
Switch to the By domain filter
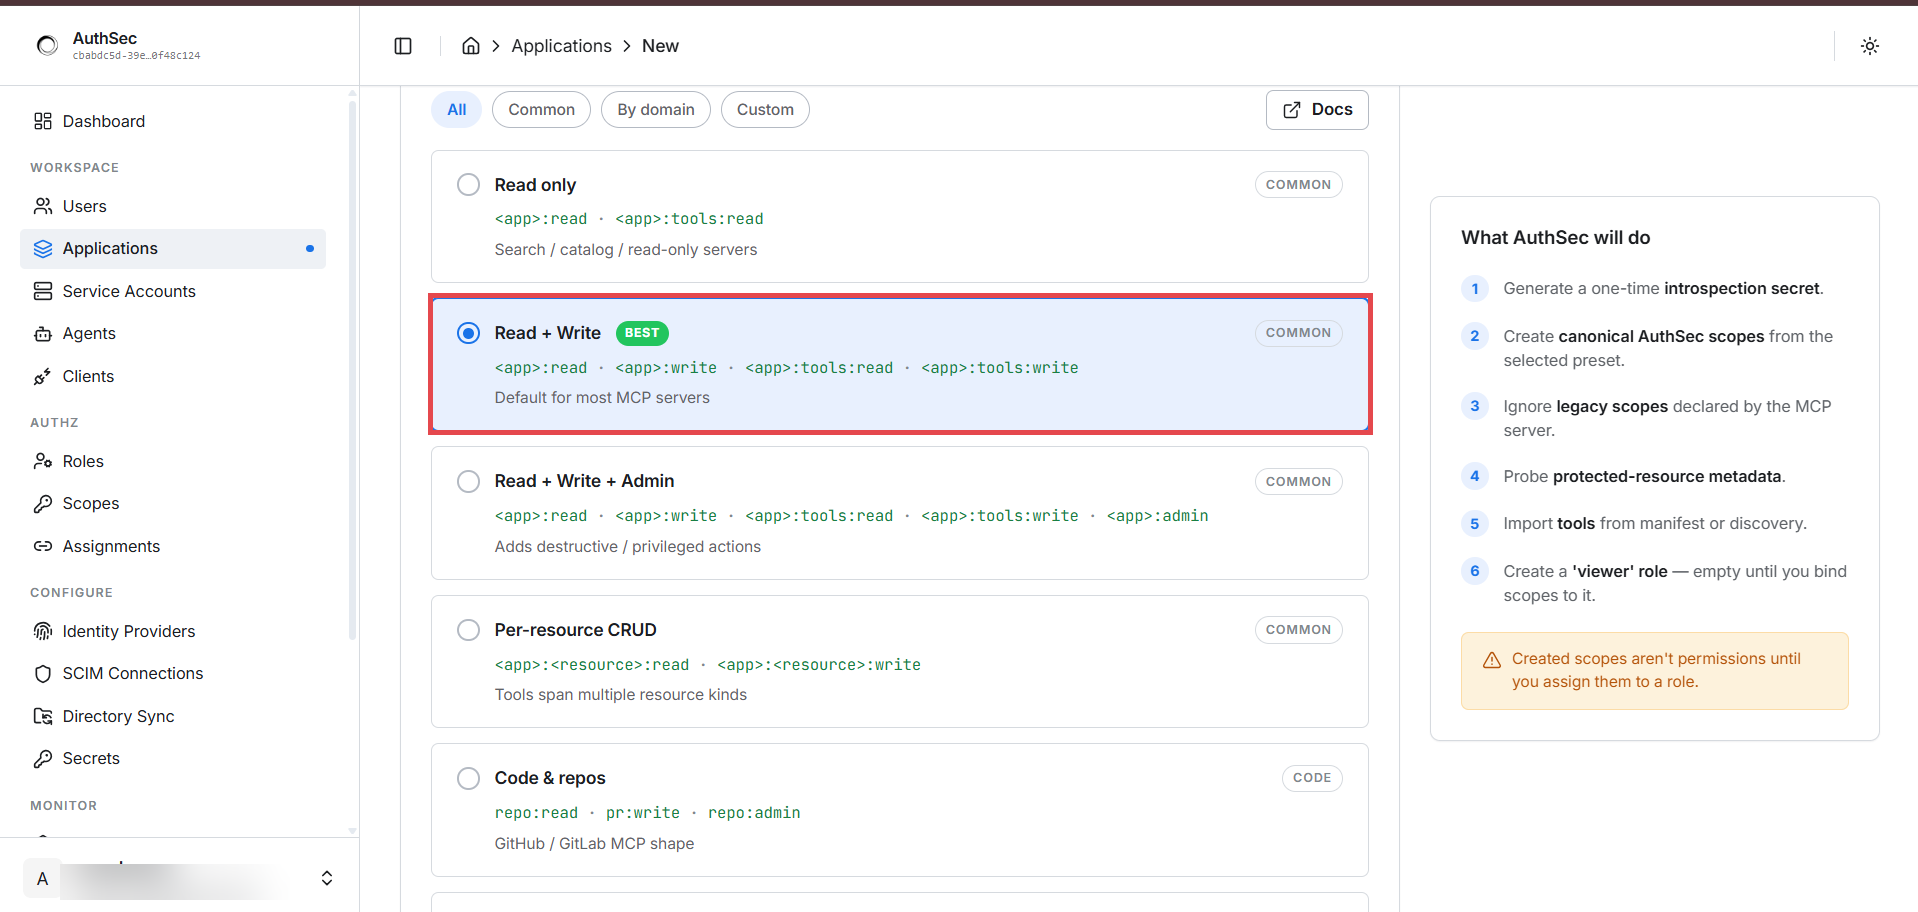[x=656, y=110]
